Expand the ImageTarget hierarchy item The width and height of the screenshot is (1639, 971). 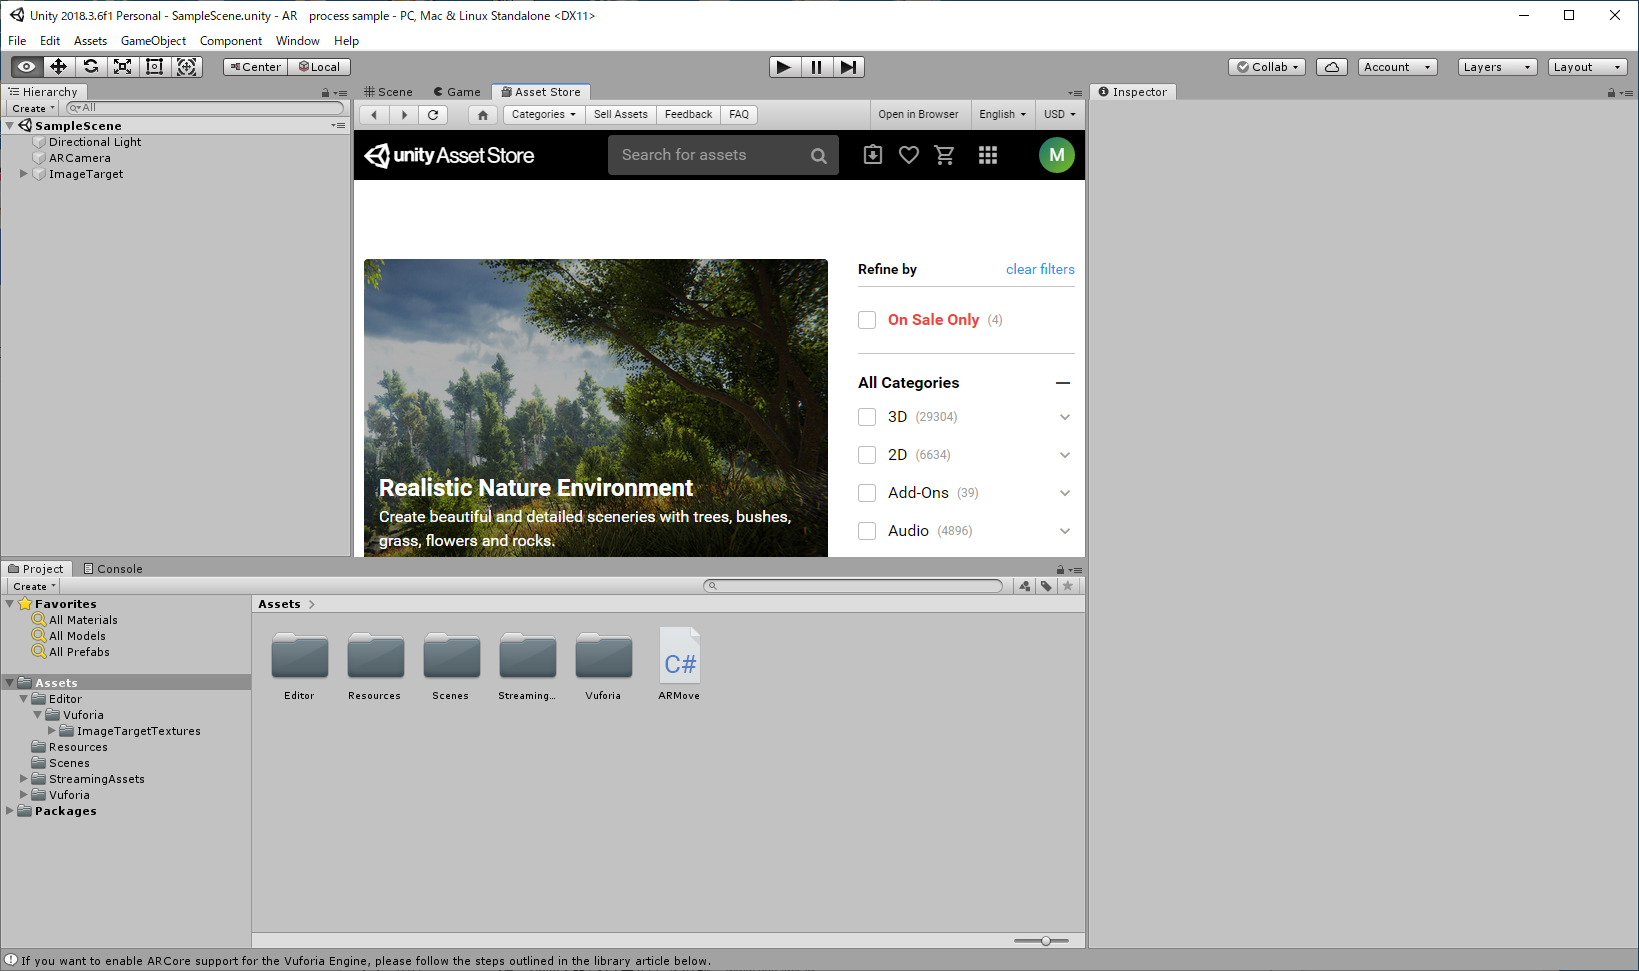pyautogui.click(x=24, y=174)
